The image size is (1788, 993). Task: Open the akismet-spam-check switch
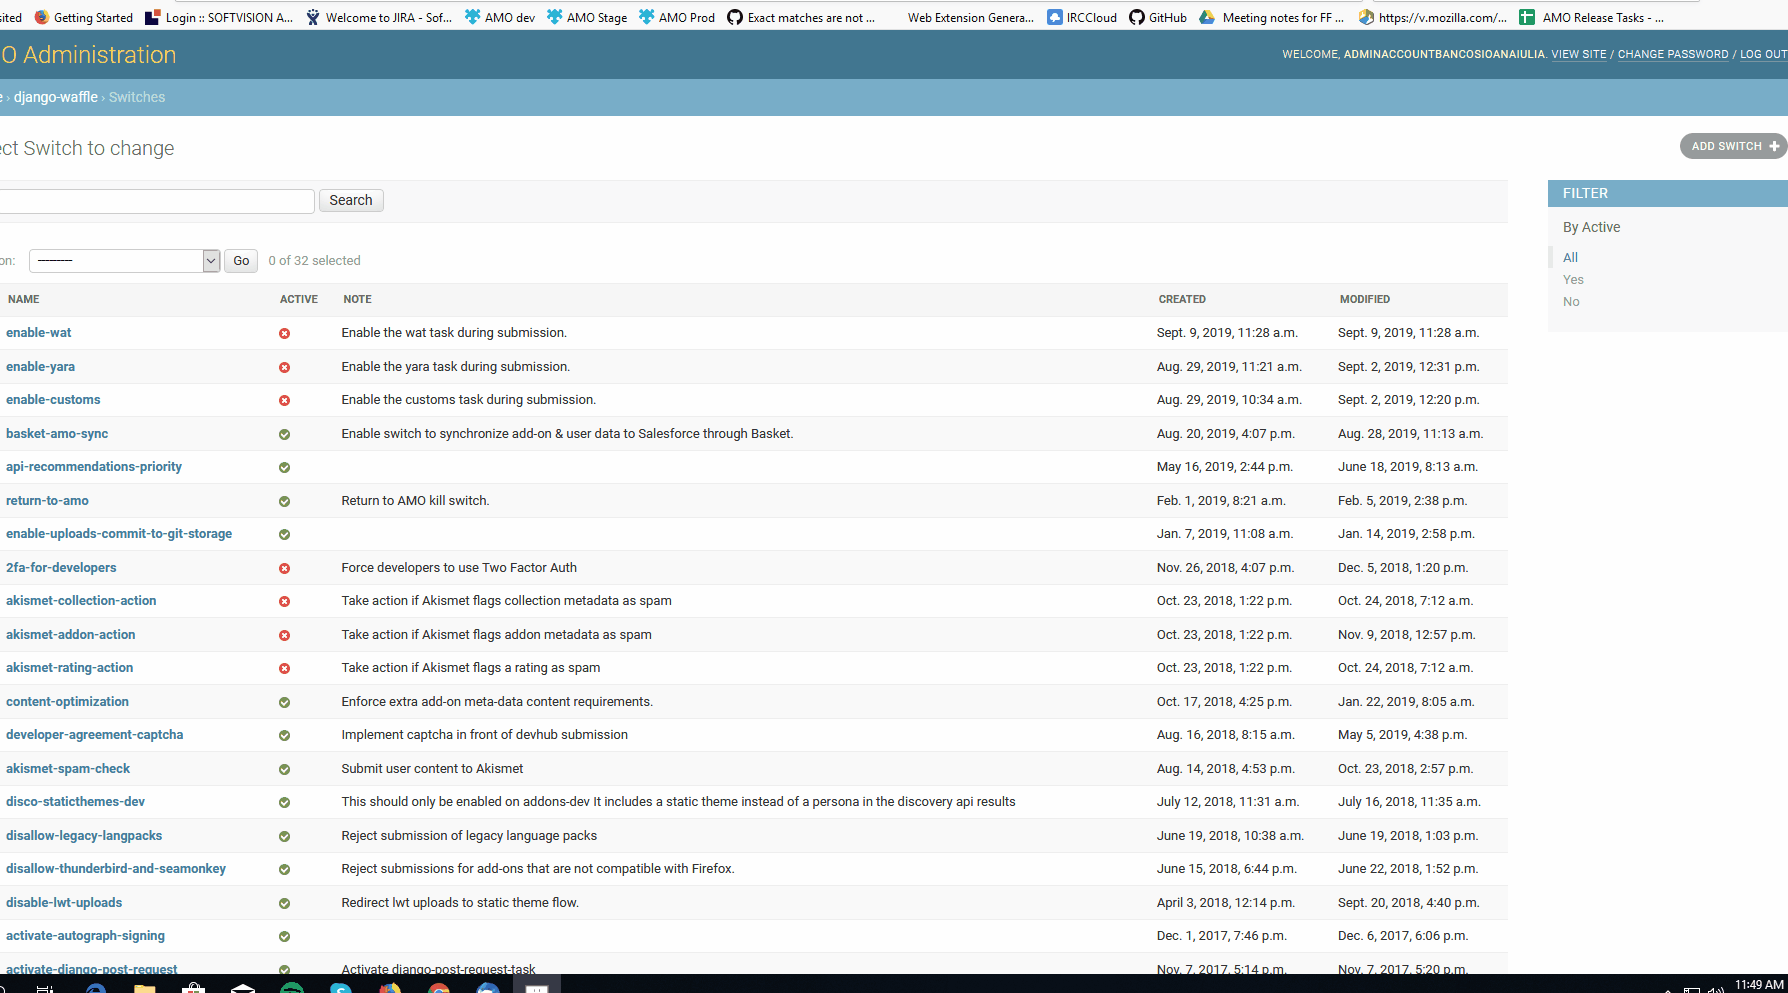68,769
